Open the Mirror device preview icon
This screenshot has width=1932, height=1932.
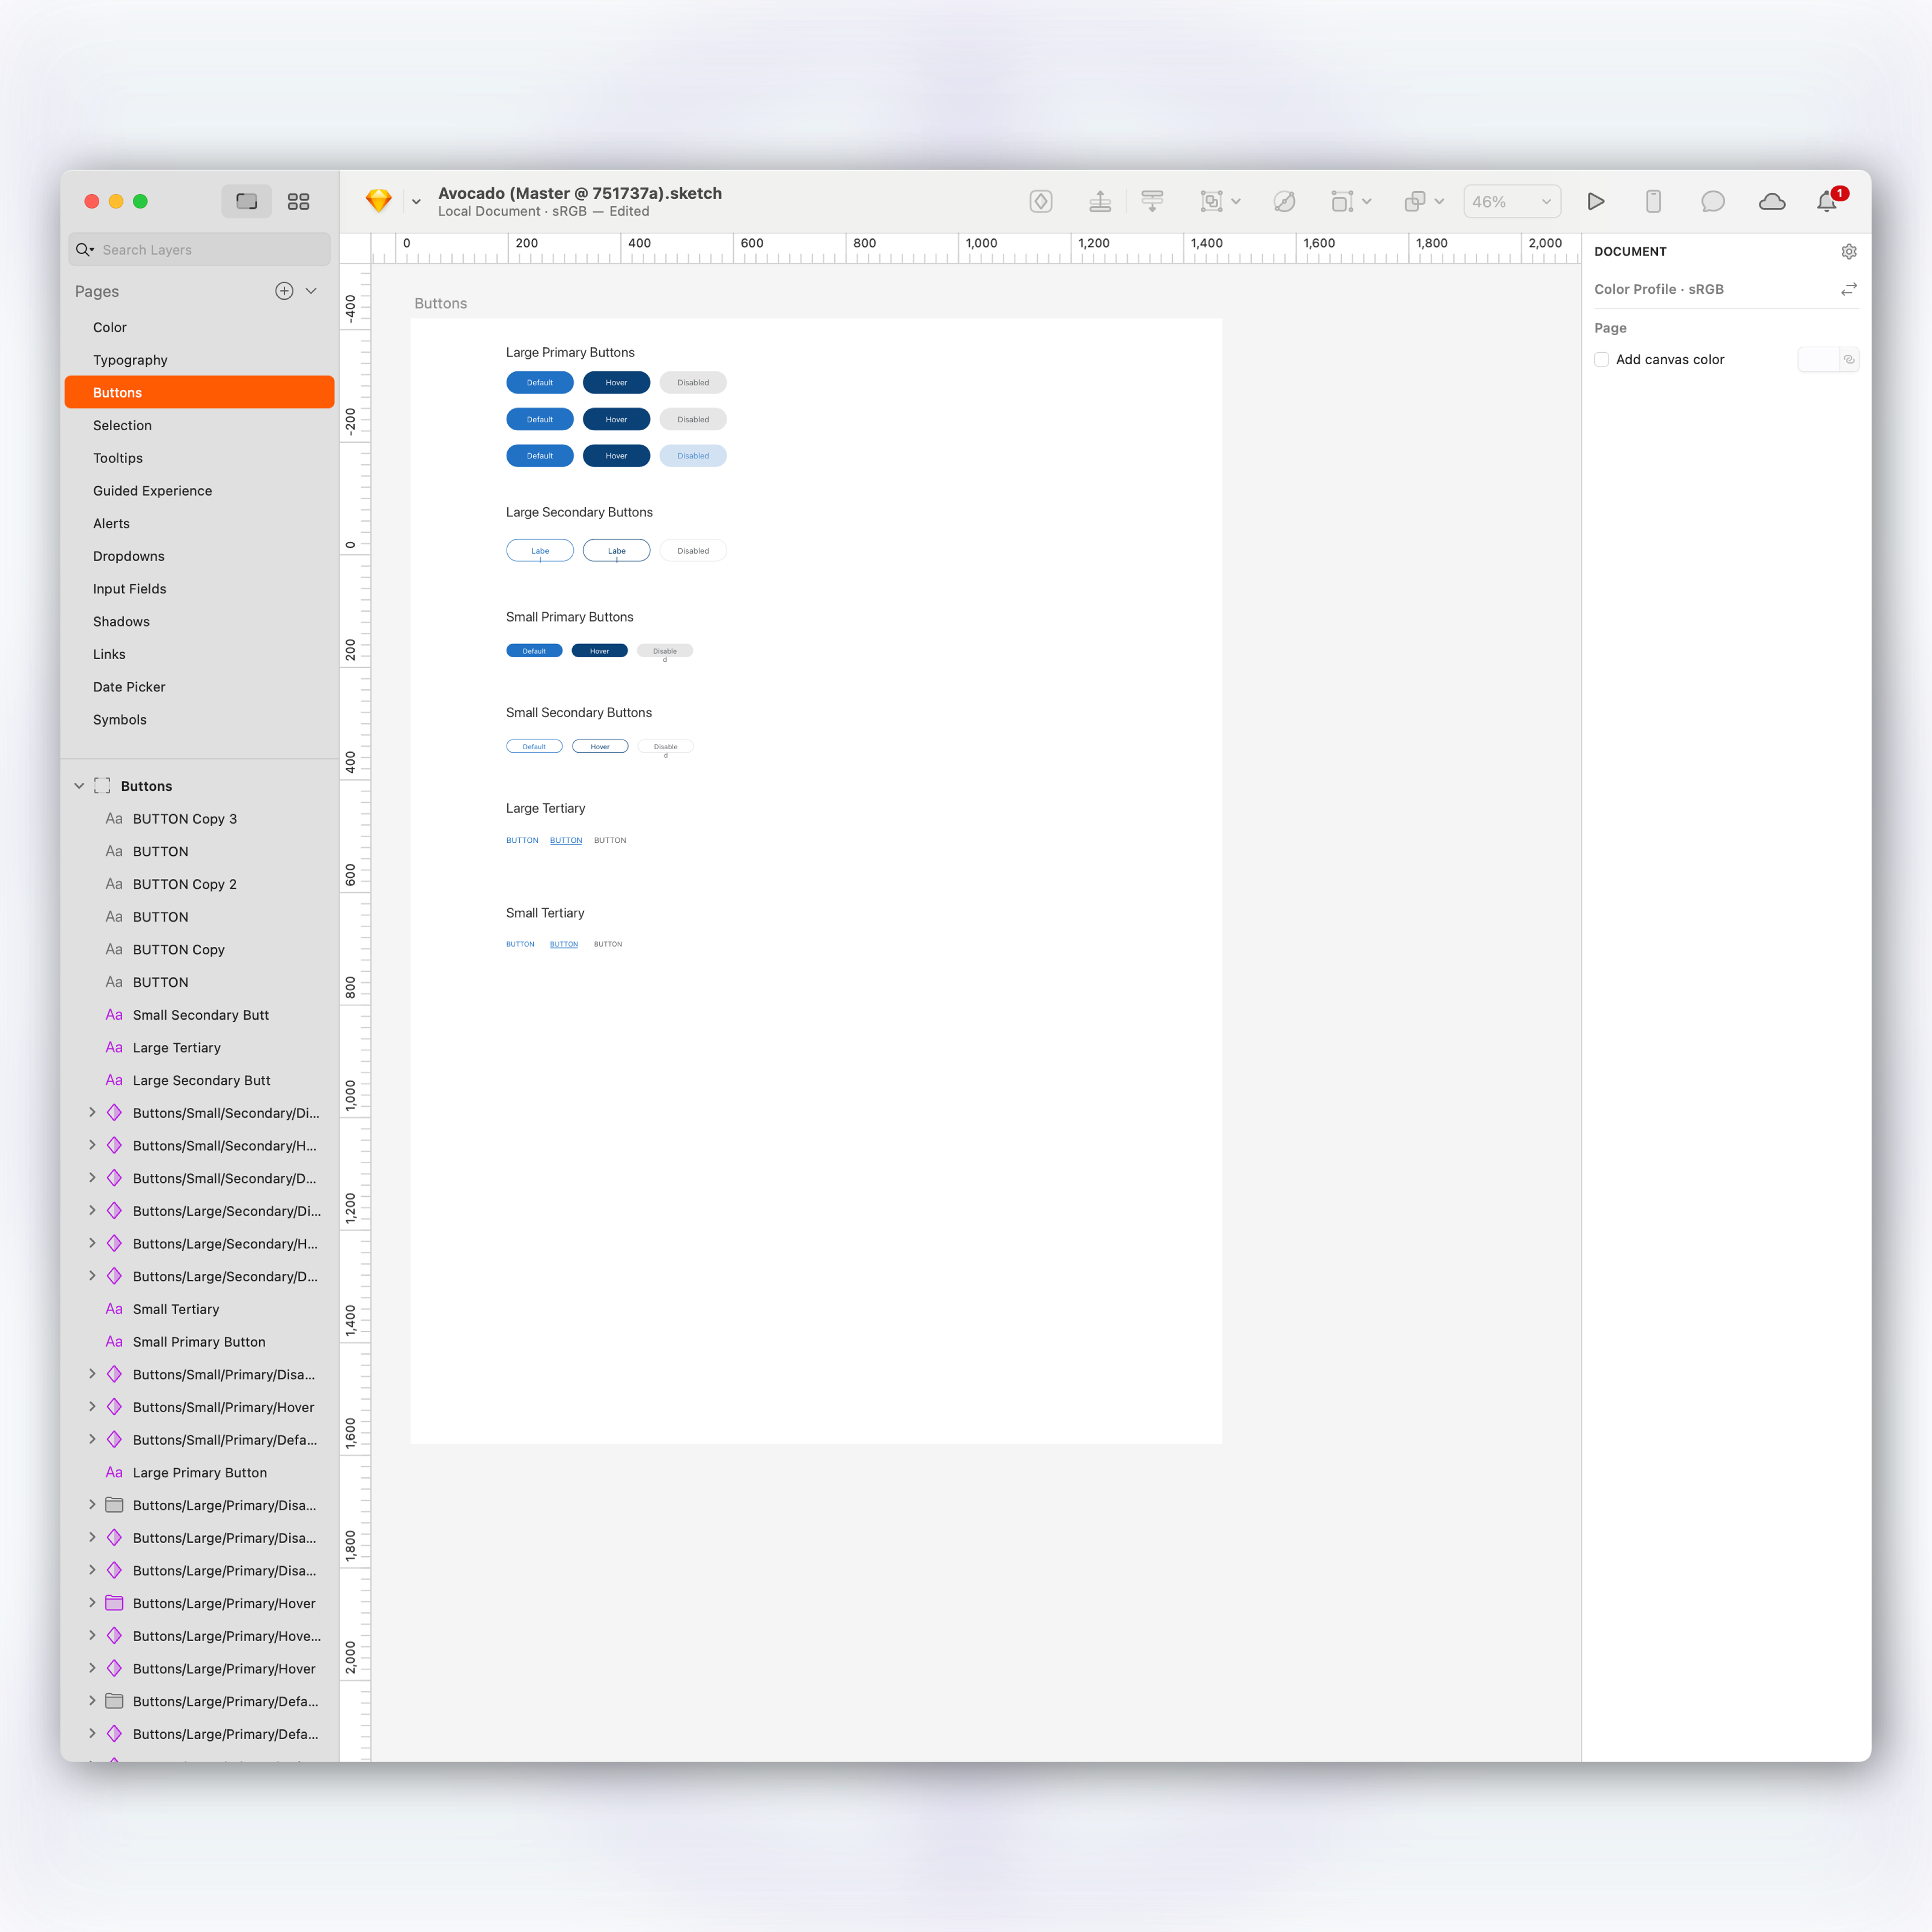pyautogui.click(x=1653, y=202)
